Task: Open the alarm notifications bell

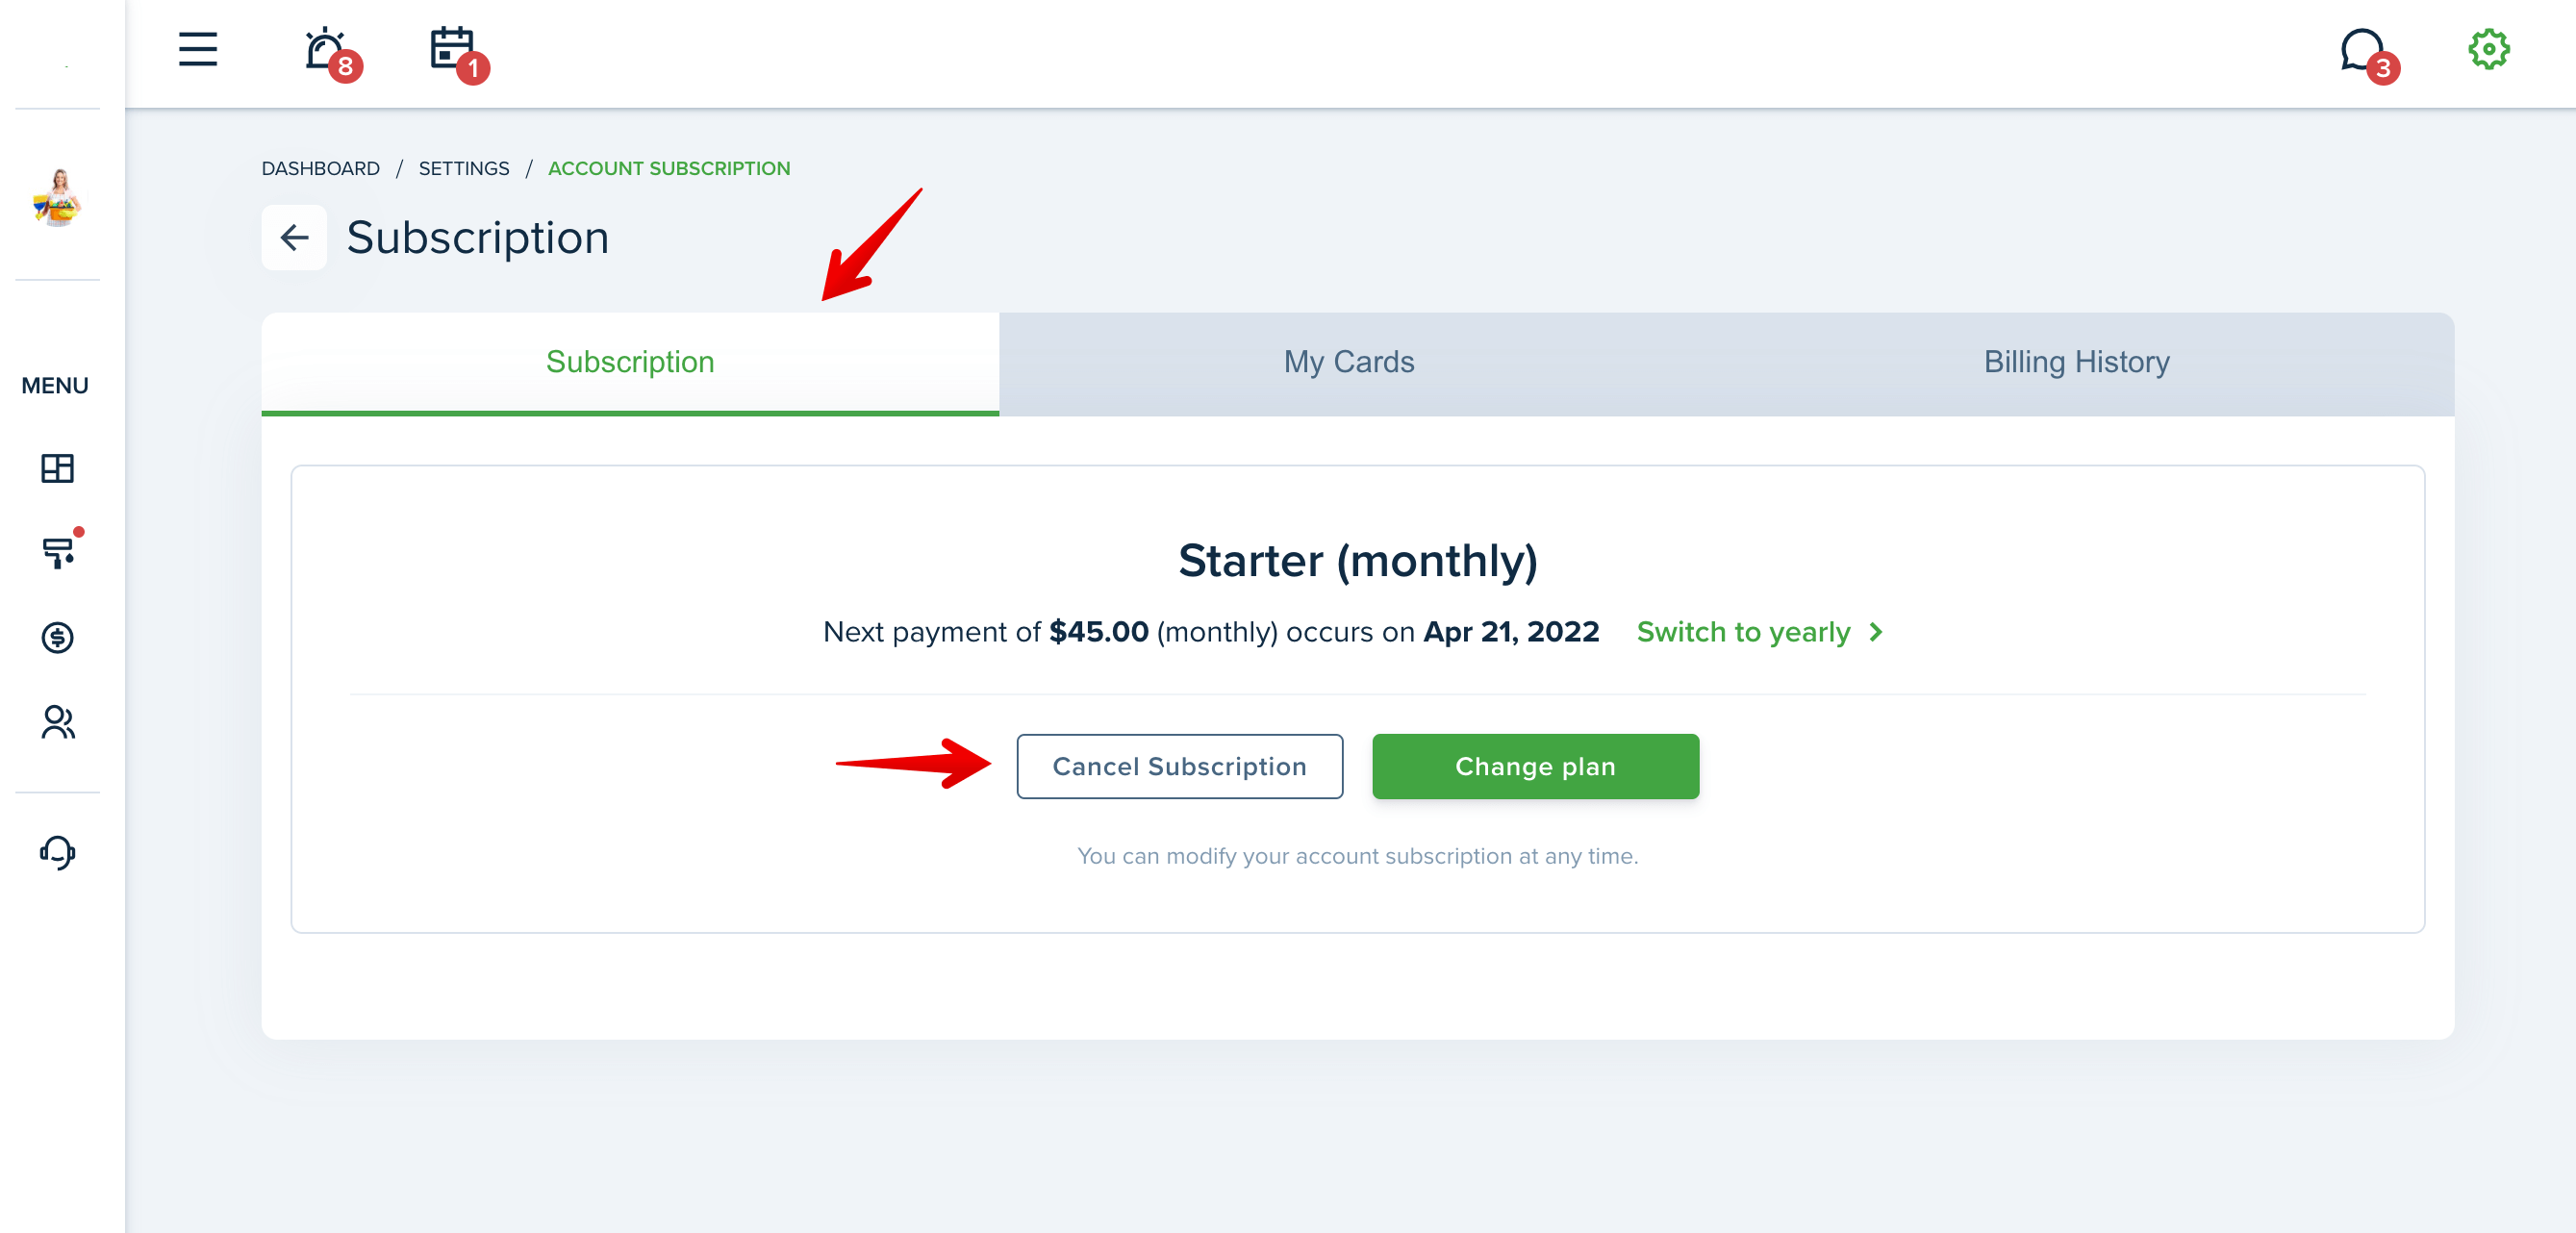Action: coord(328,51)
